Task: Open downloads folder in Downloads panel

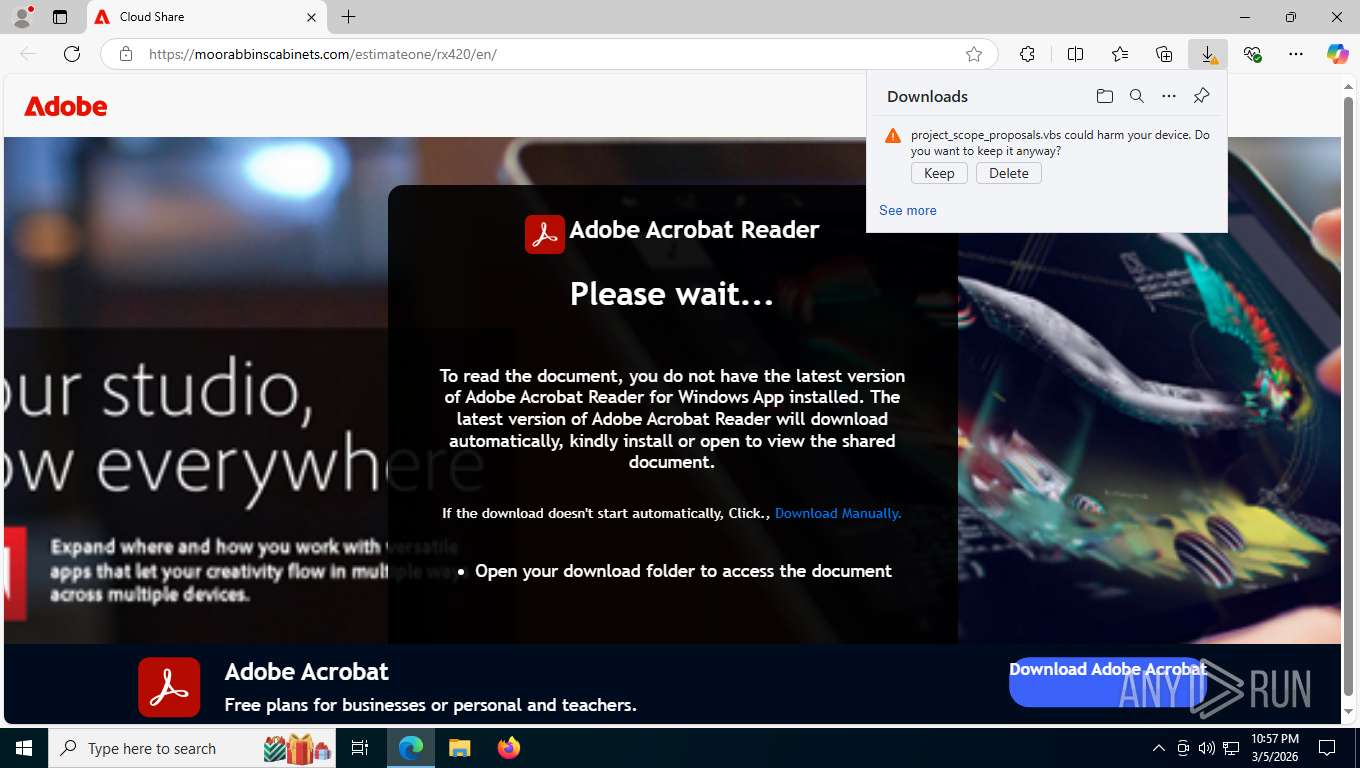Action: pos(1104,96)
